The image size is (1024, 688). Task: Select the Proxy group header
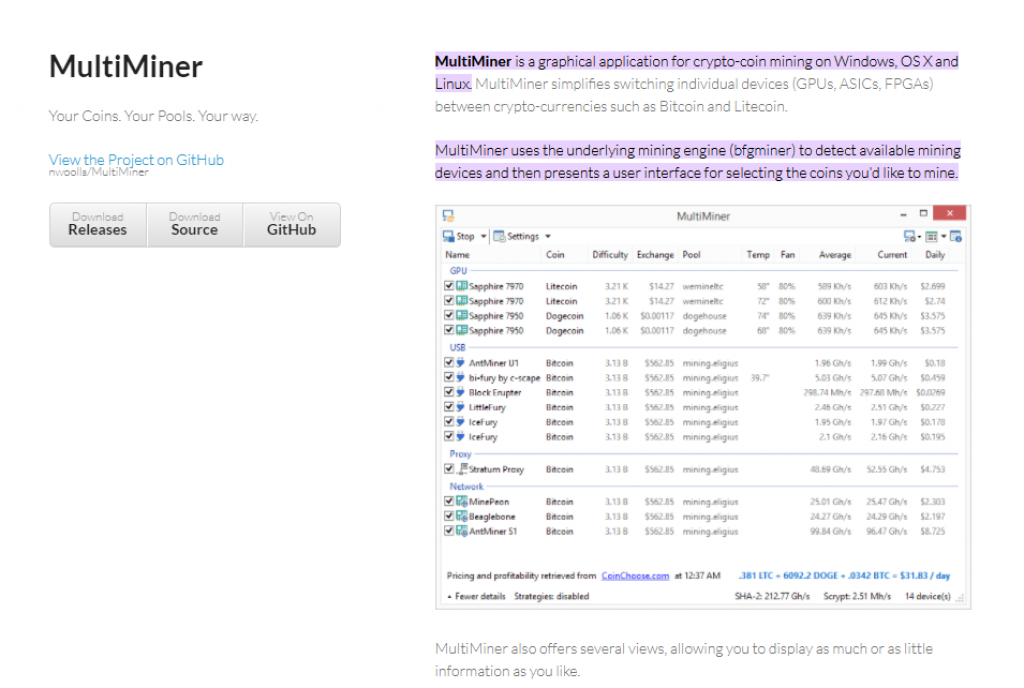[460, 454]
